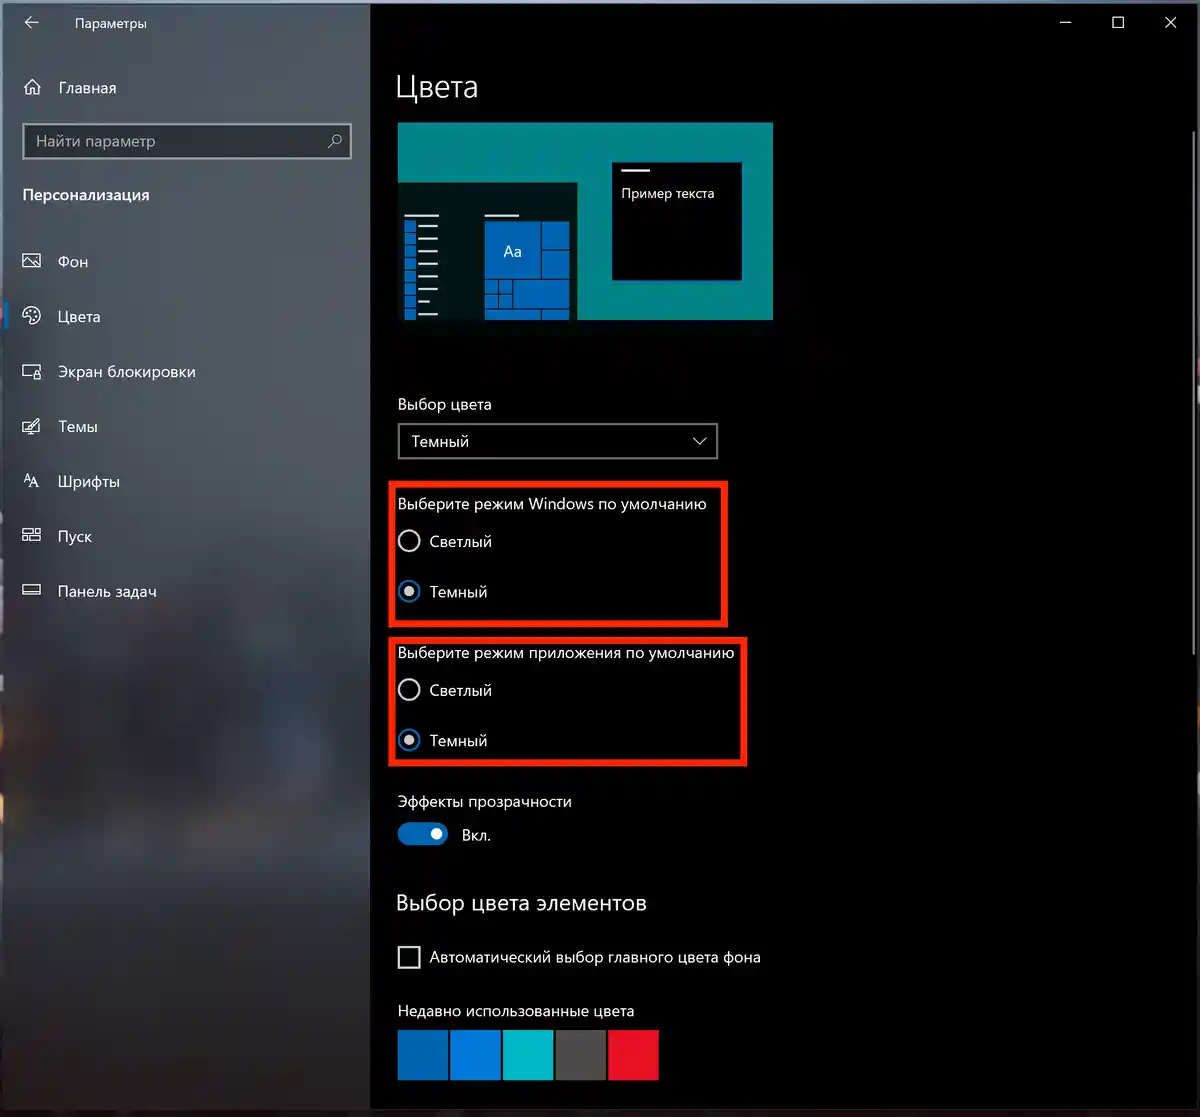Minimize the Параметры window

1066,22
